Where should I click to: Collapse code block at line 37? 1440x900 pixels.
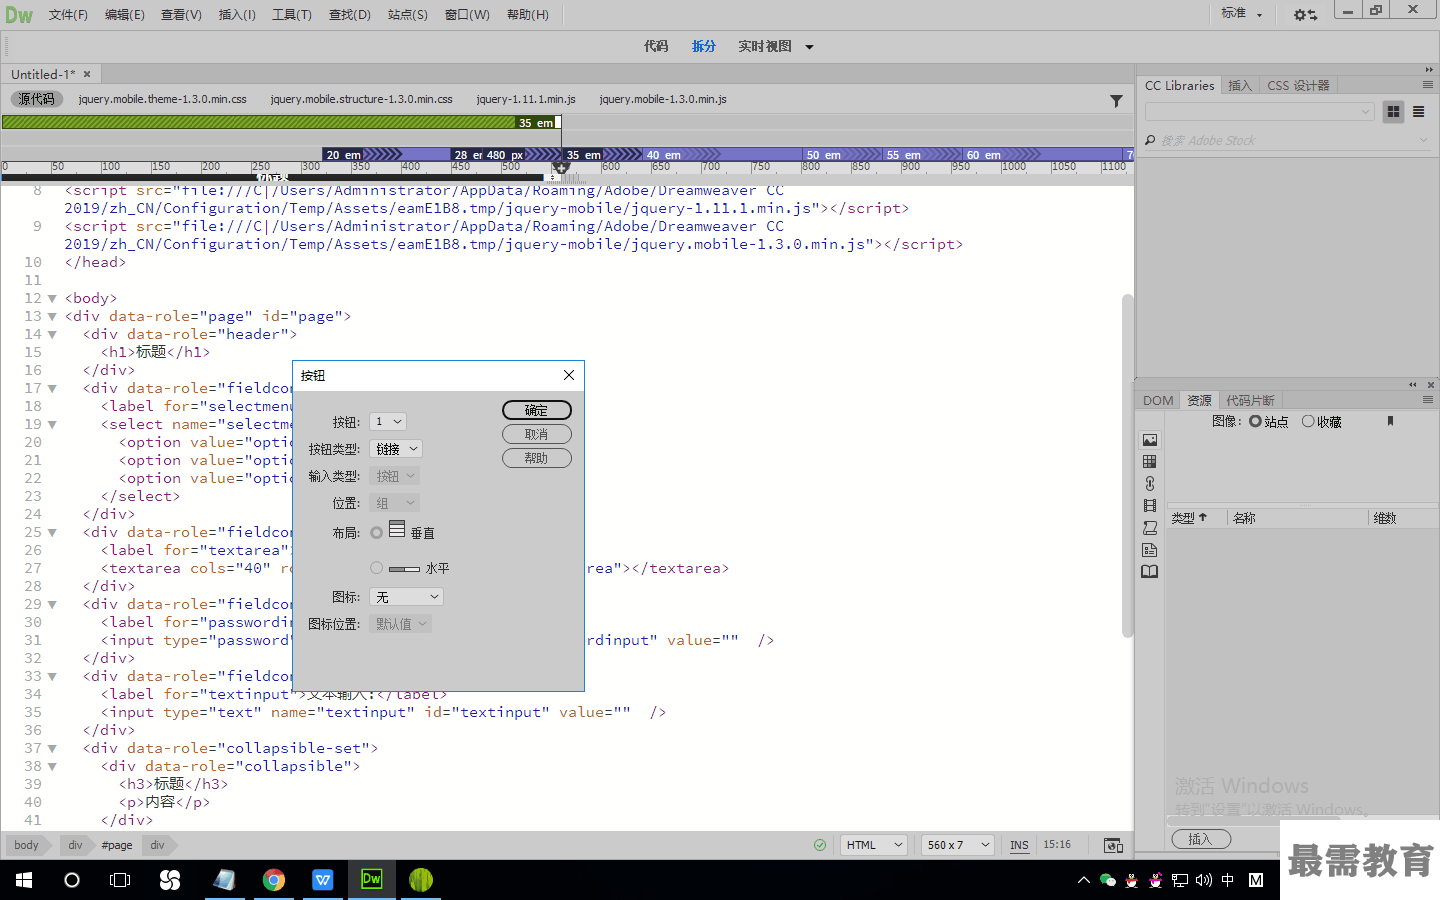[x=52, y=748]
